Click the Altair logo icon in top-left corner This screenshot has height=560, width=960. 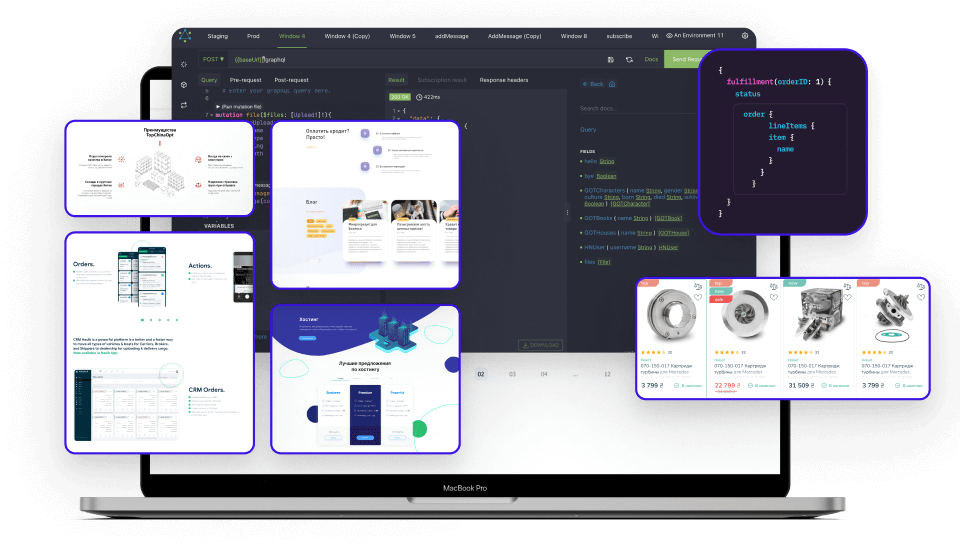(184, 35)
